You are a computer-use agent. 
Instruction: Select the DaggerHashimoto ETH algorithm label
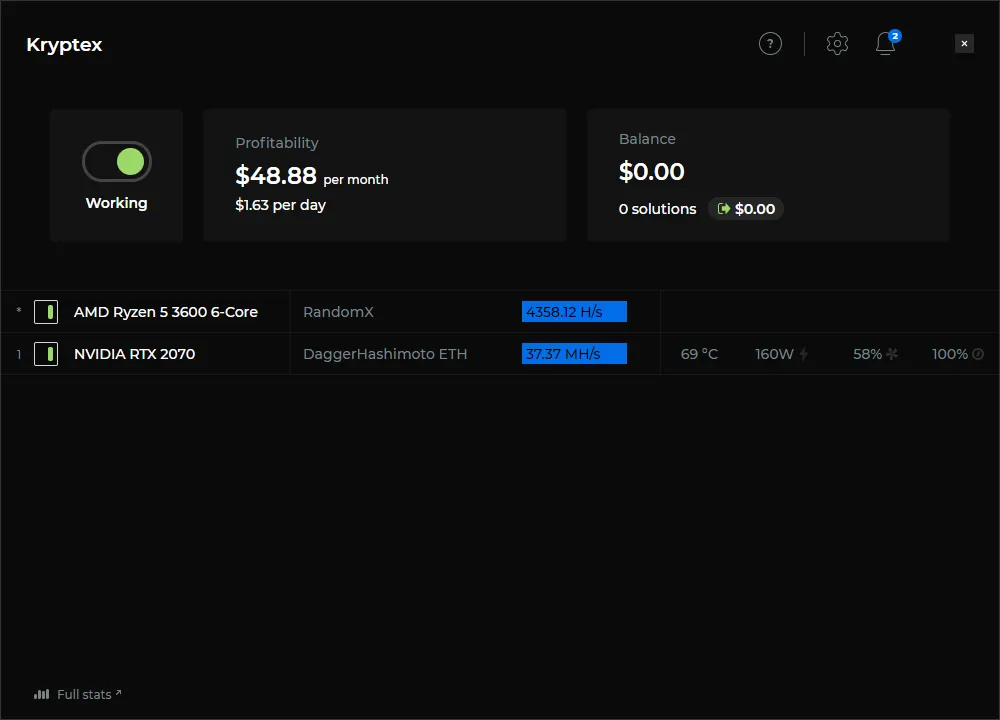click(384, 353)
